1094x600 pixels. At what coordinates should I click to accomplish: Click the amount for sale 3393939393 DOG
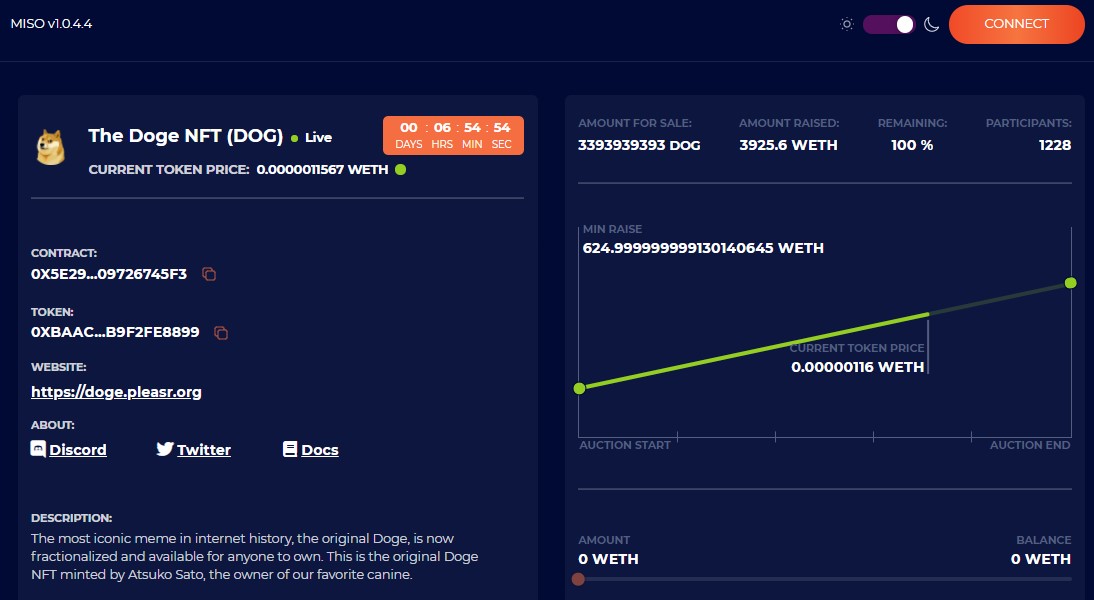[x=639, y=145]
